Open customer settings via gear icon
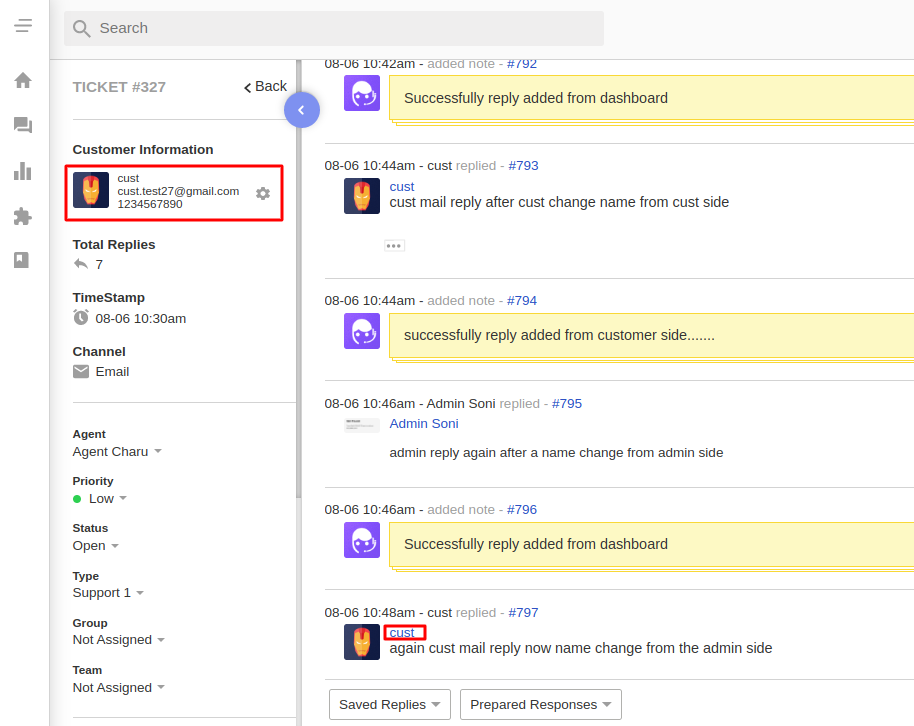 [x=262, y=194]
